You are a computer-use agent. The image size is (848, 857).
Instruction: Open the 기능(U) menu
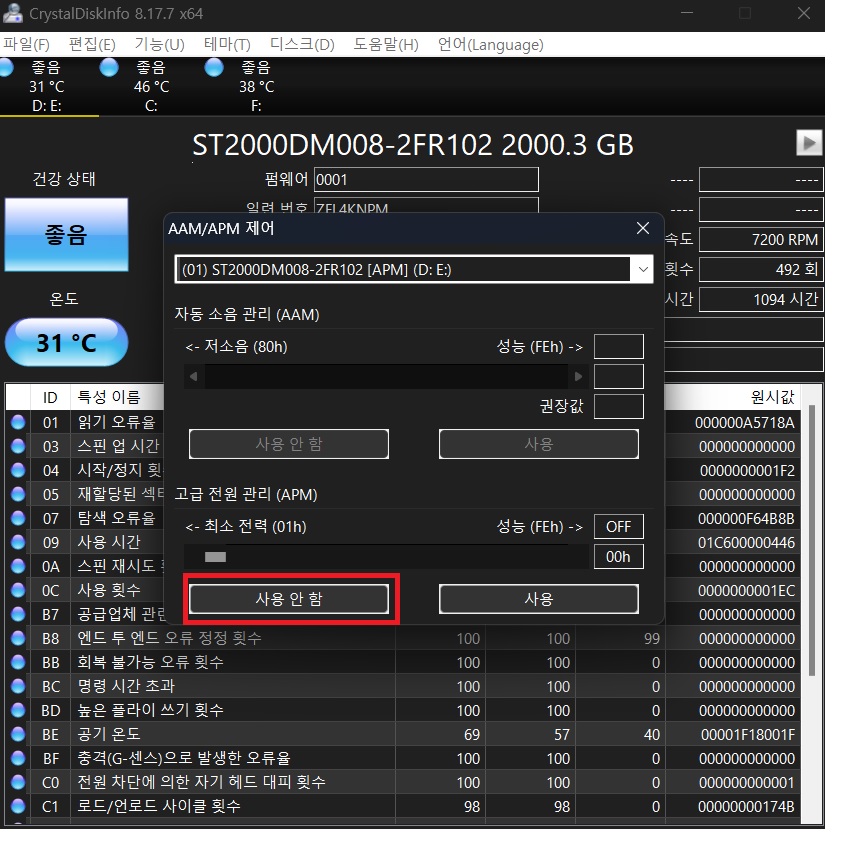tap(160, 44)
